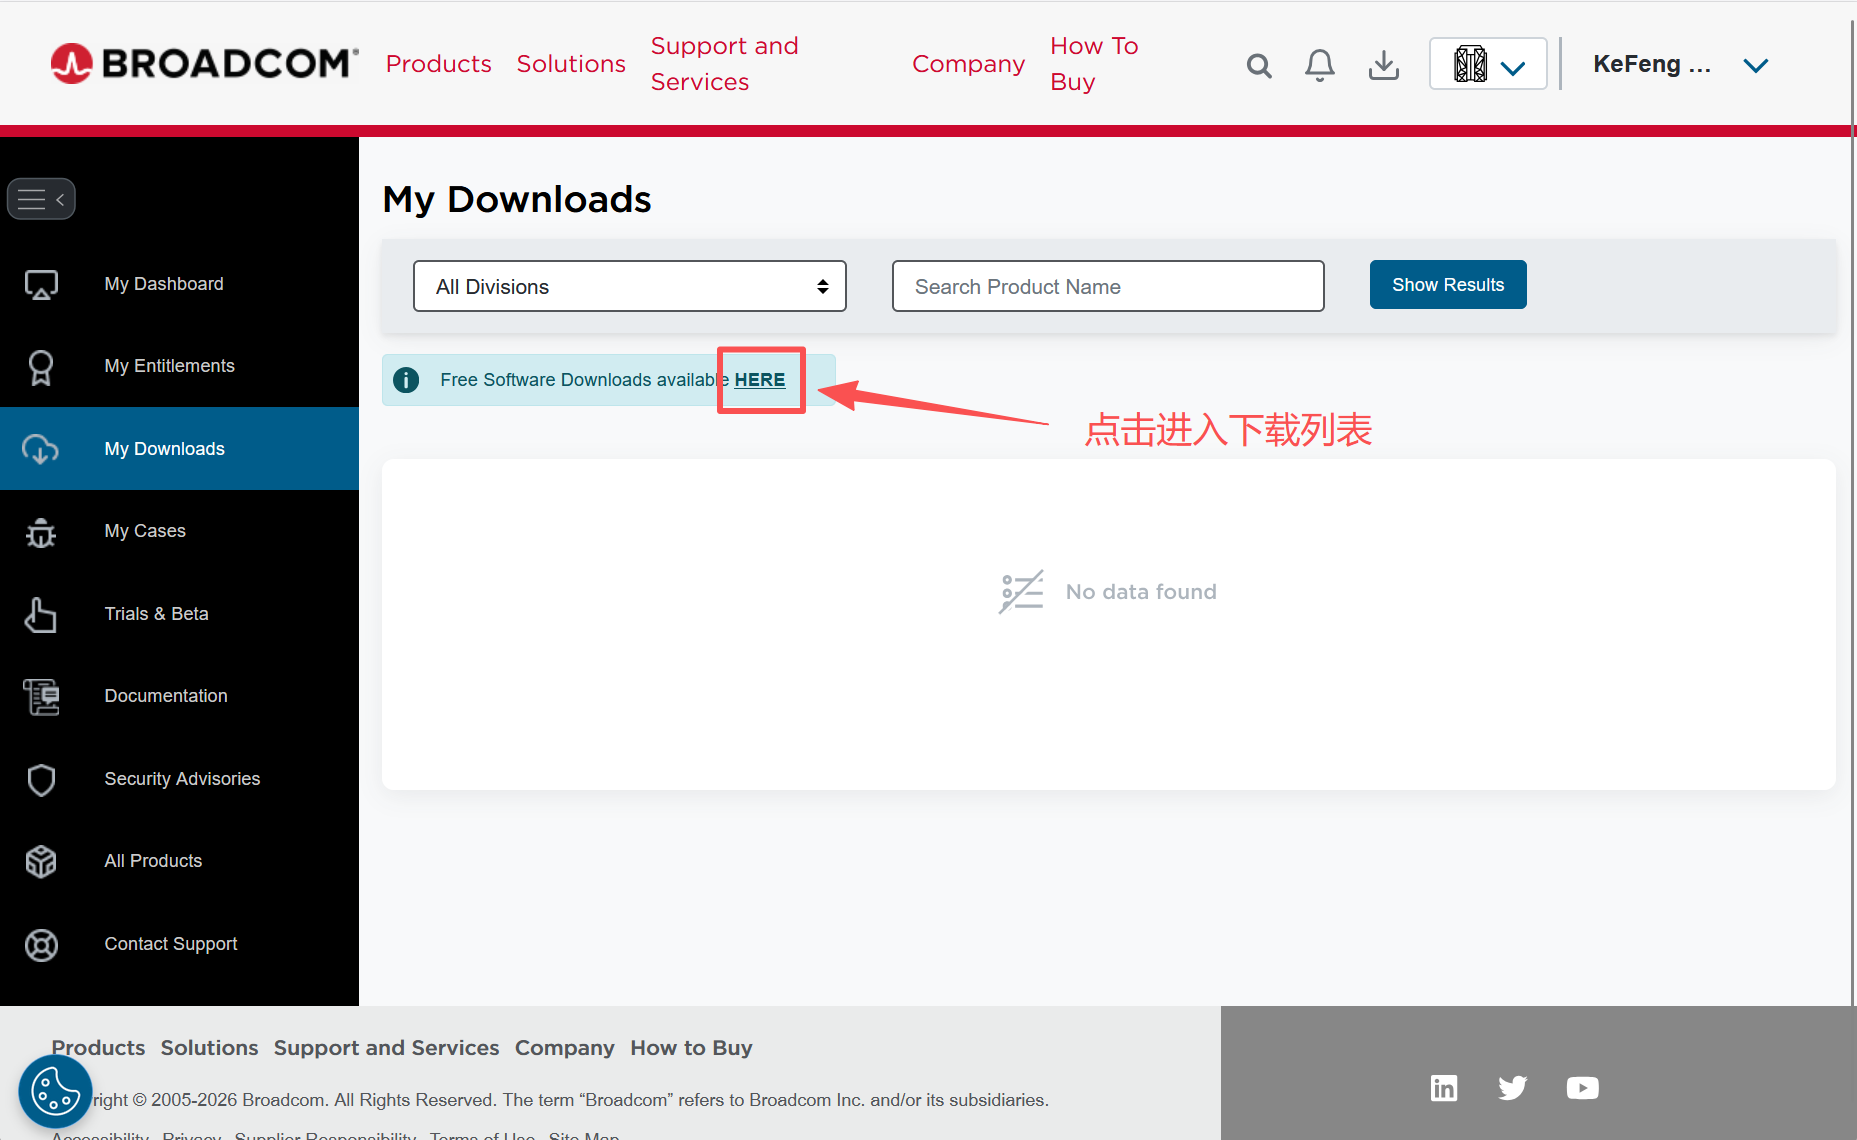The width and height of the screenshot is (1857, 1140).
Task: Open footer Solutions link
Action: 209,1048
